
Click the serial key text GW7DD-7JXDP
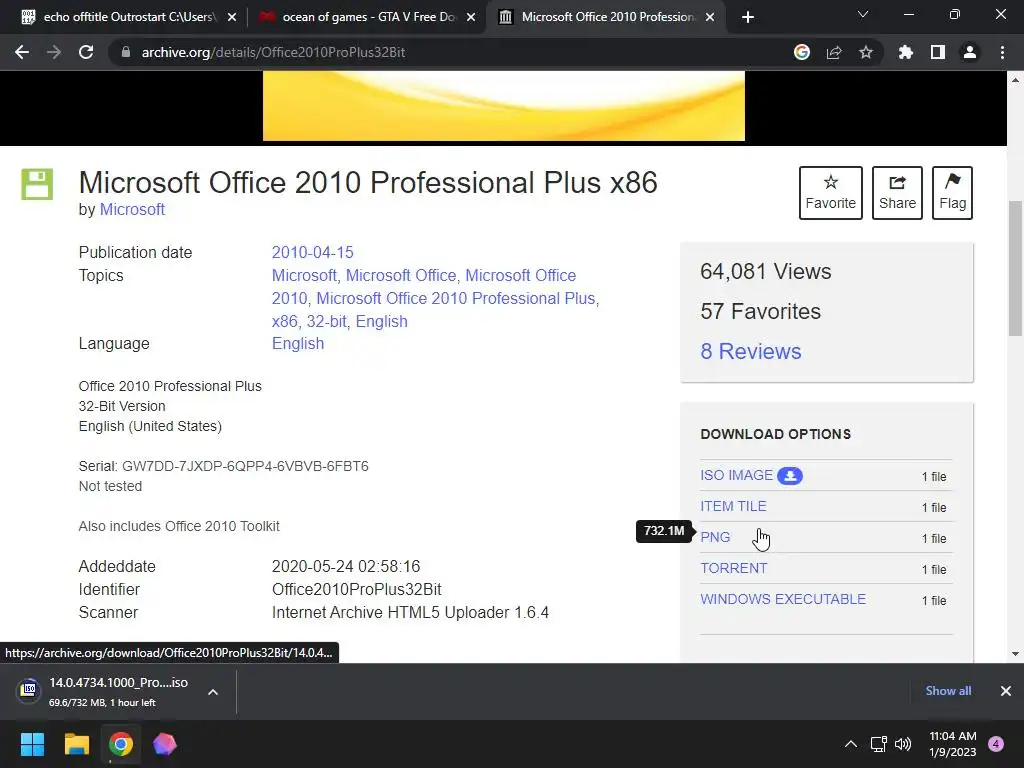pyautogui.click(x=245, y=466)
